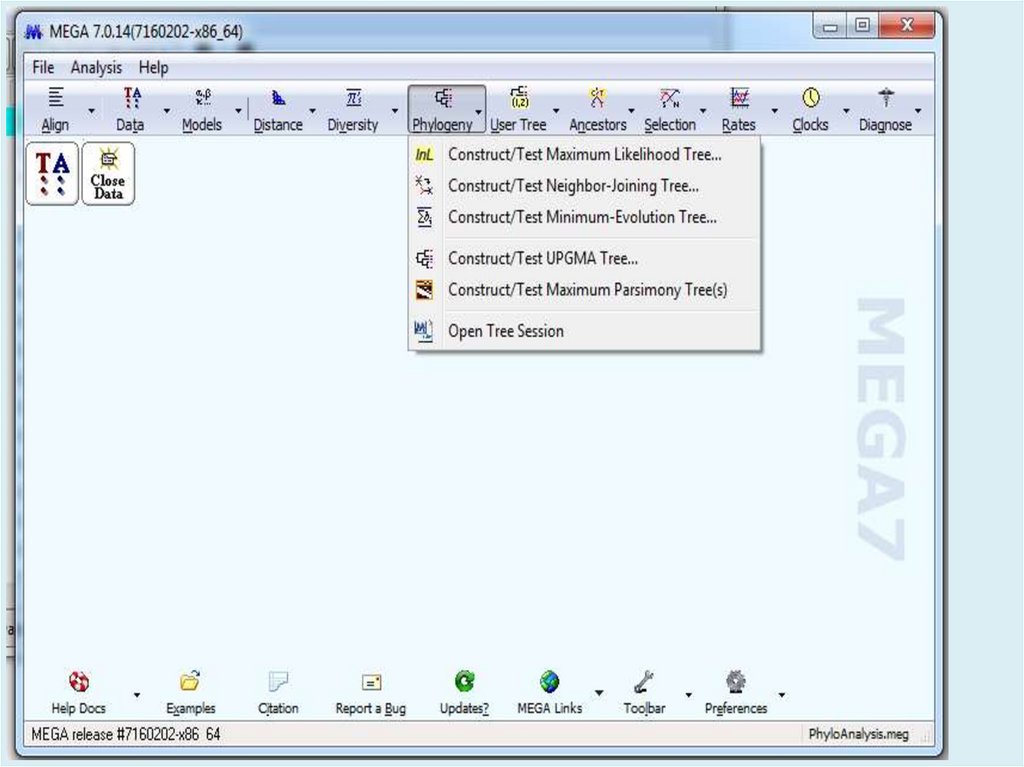Expand the Data dropdown arrow
This screenshot has width=1024, height=767.
[167, 111]
